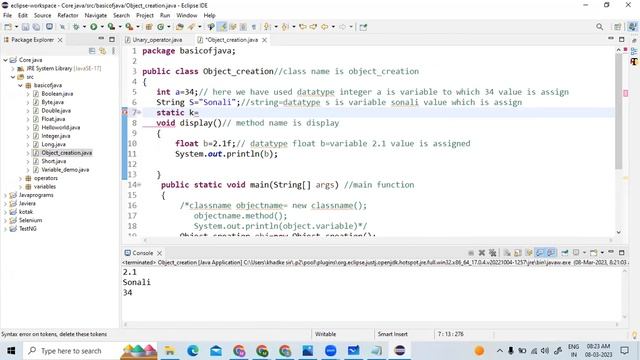Image resolution: width=640 pixels, height=360 pixels.
Task: Open the Navigate menu
Action: point(96,16)
